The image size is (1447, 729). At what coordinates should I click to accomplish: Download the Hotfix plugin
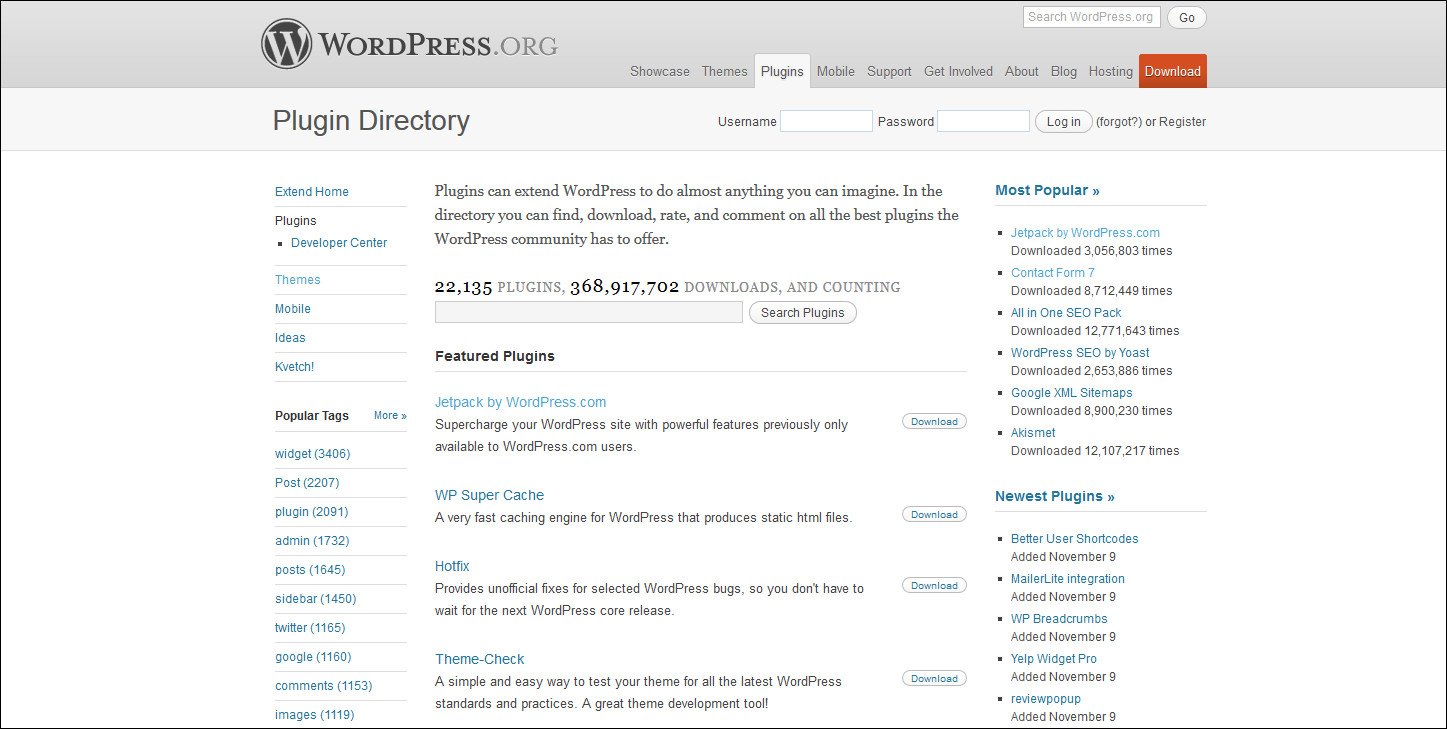pyautogui.click(x=934, y=586)
